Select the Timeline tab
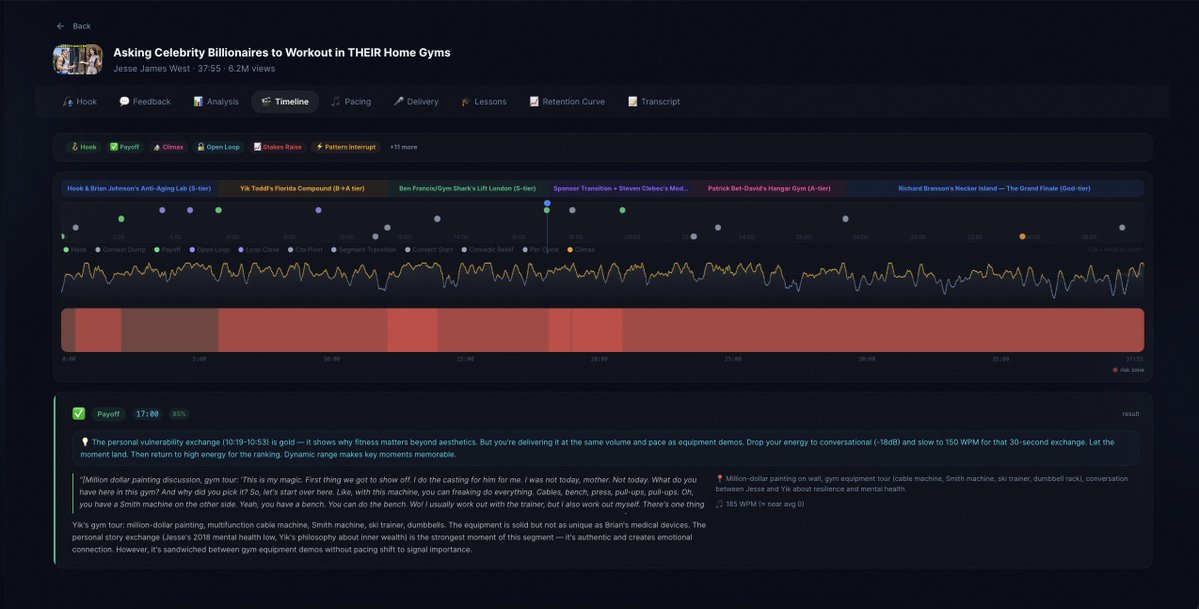The image size is (1199, 609). (x=285, y=102)
